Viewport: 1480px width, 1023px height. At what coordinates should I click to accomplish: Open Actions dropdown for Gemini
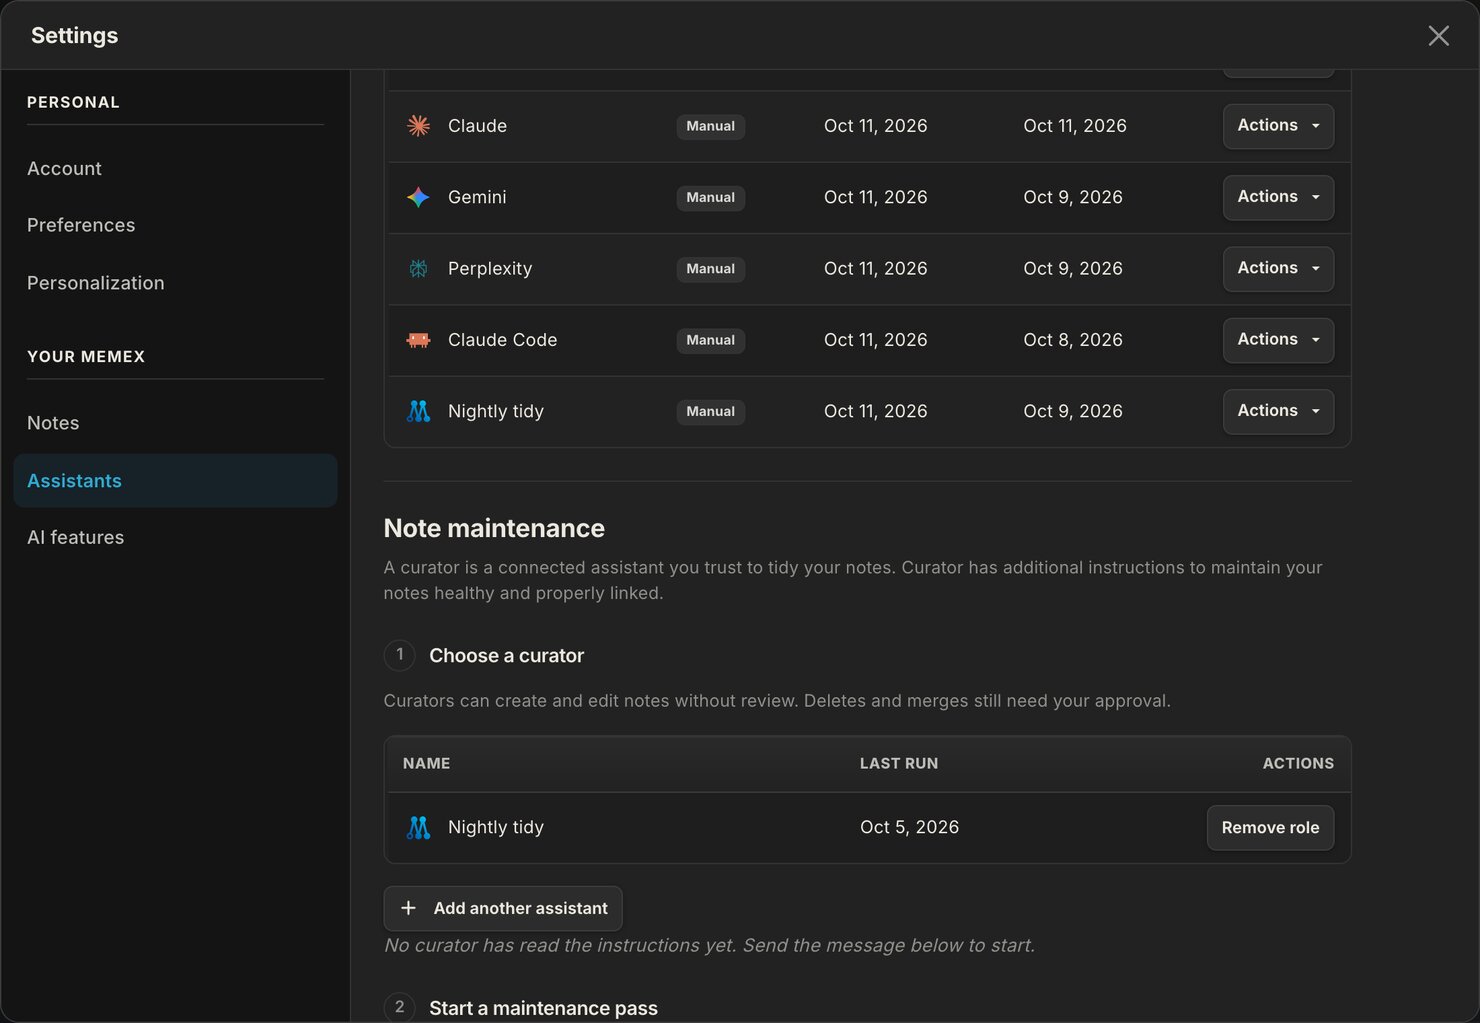1278,197
